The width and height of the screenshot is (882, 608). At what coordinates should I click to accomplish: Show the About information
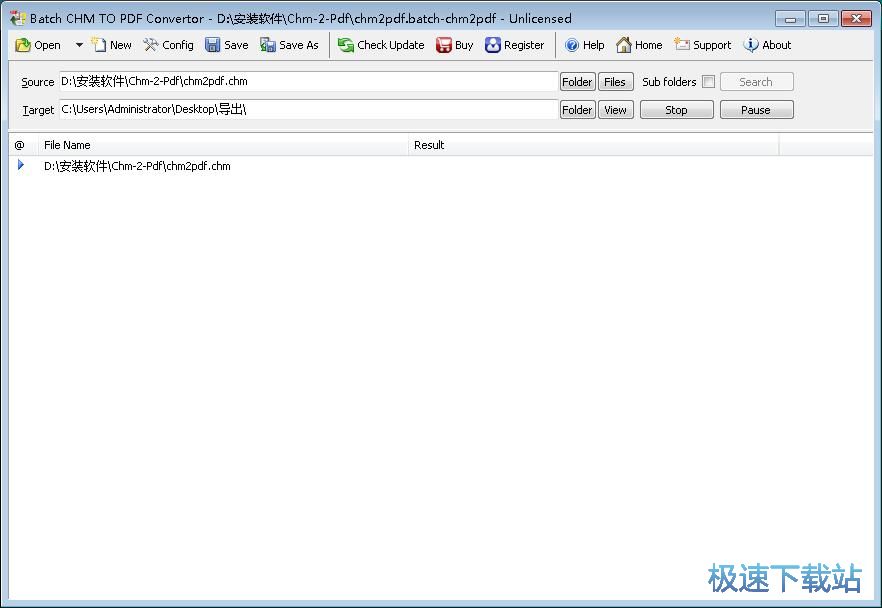pos(767,45)
